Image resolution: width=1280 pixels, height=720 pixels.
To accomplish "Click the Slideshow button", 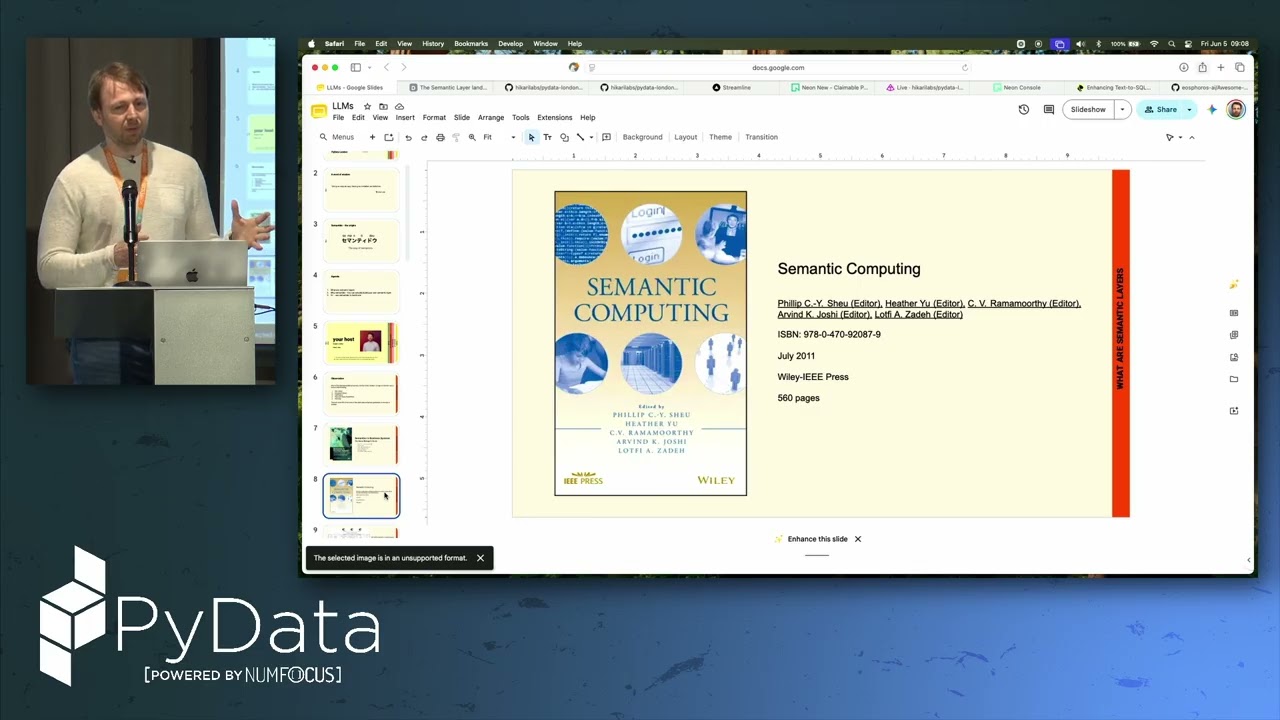I will point(1088,109).
